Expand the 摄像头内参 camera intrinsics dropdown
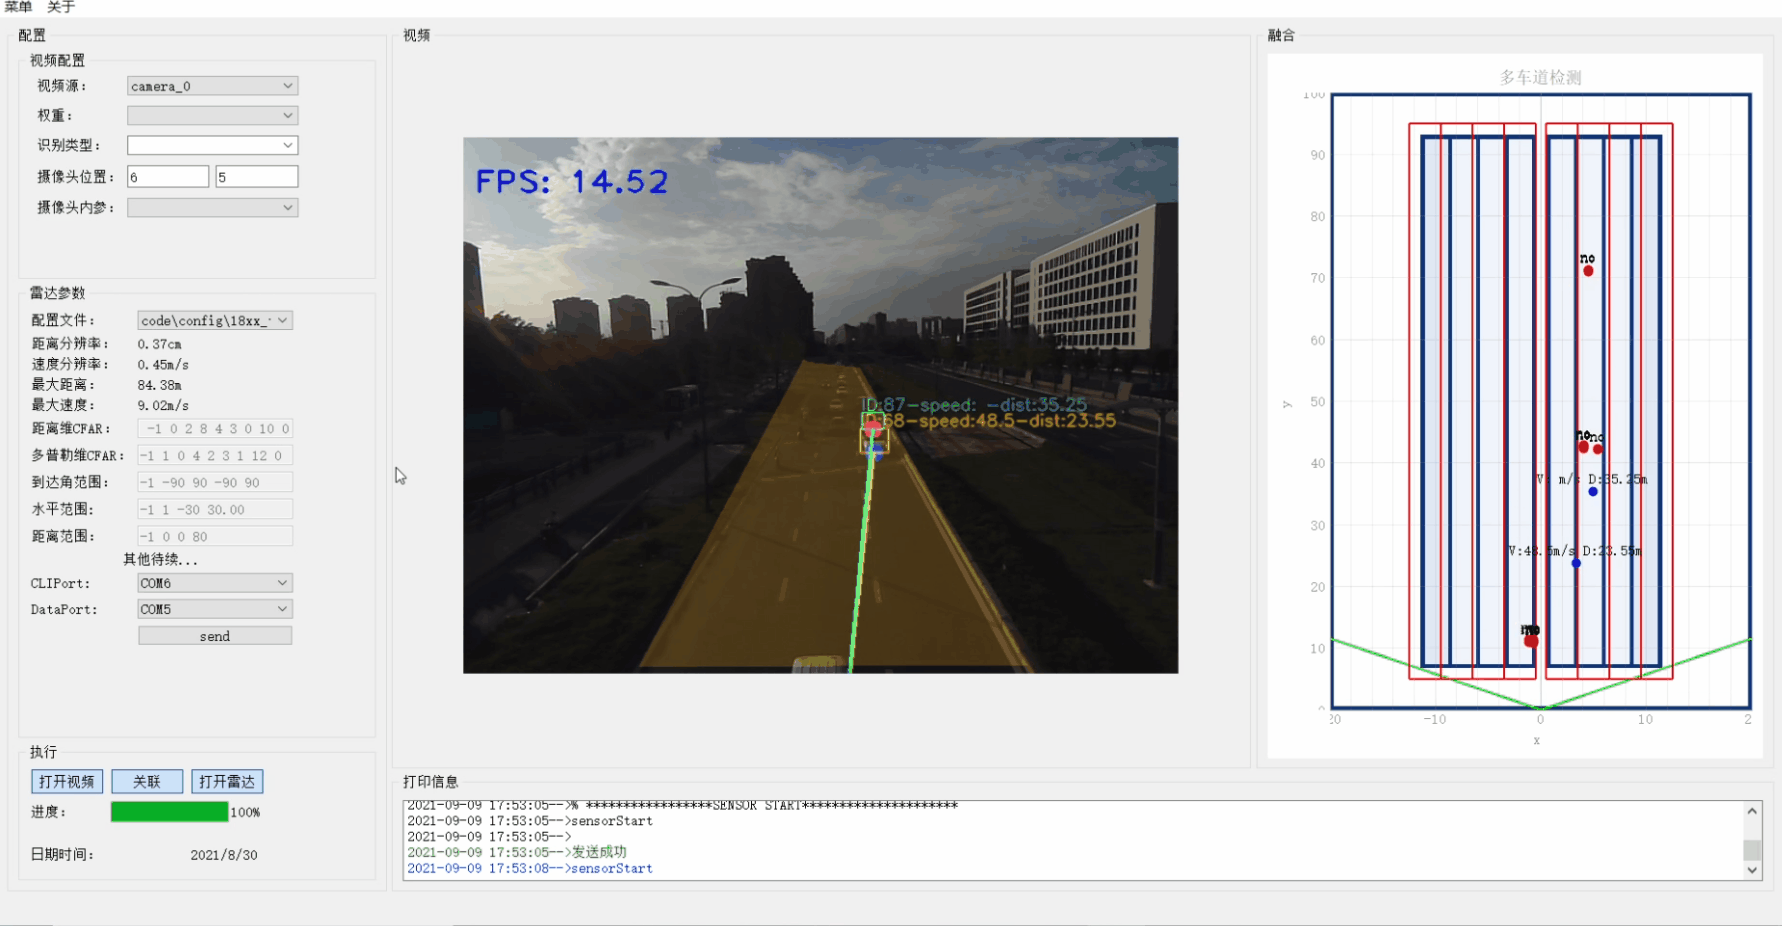1782x926 pixels. [x=211, y=207]
